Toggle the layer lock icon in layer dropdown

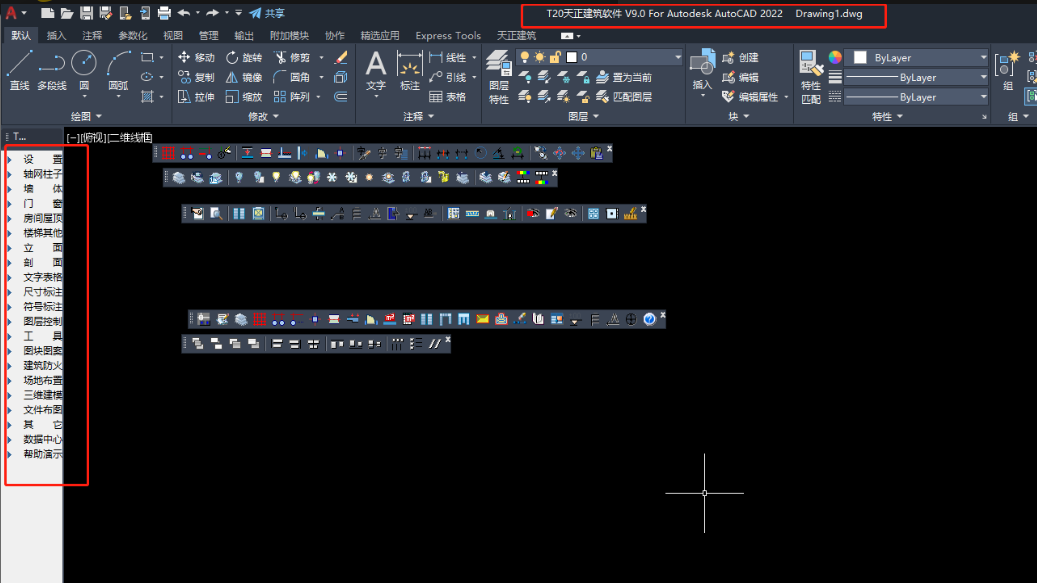pos(556,58)
